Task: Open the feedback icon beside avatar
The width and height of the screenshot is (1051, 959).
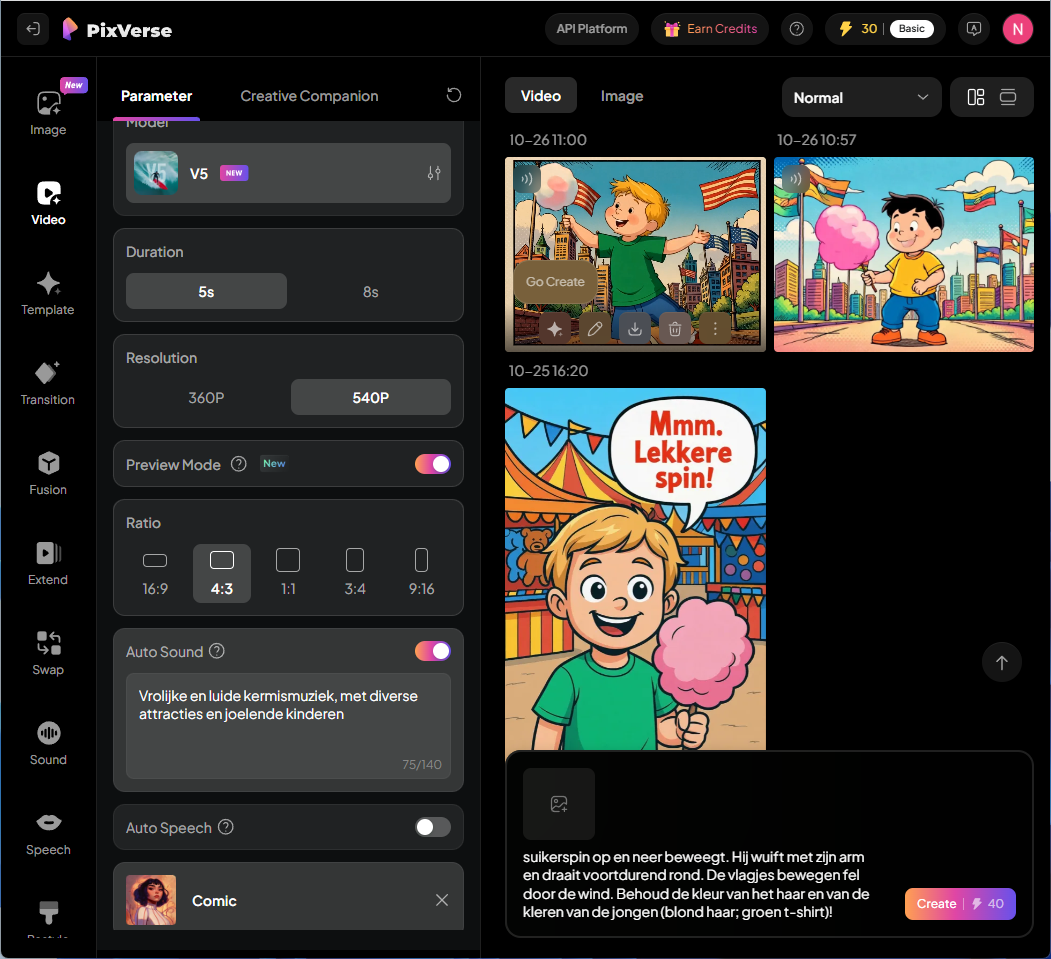Action: (x=973, y=29)
